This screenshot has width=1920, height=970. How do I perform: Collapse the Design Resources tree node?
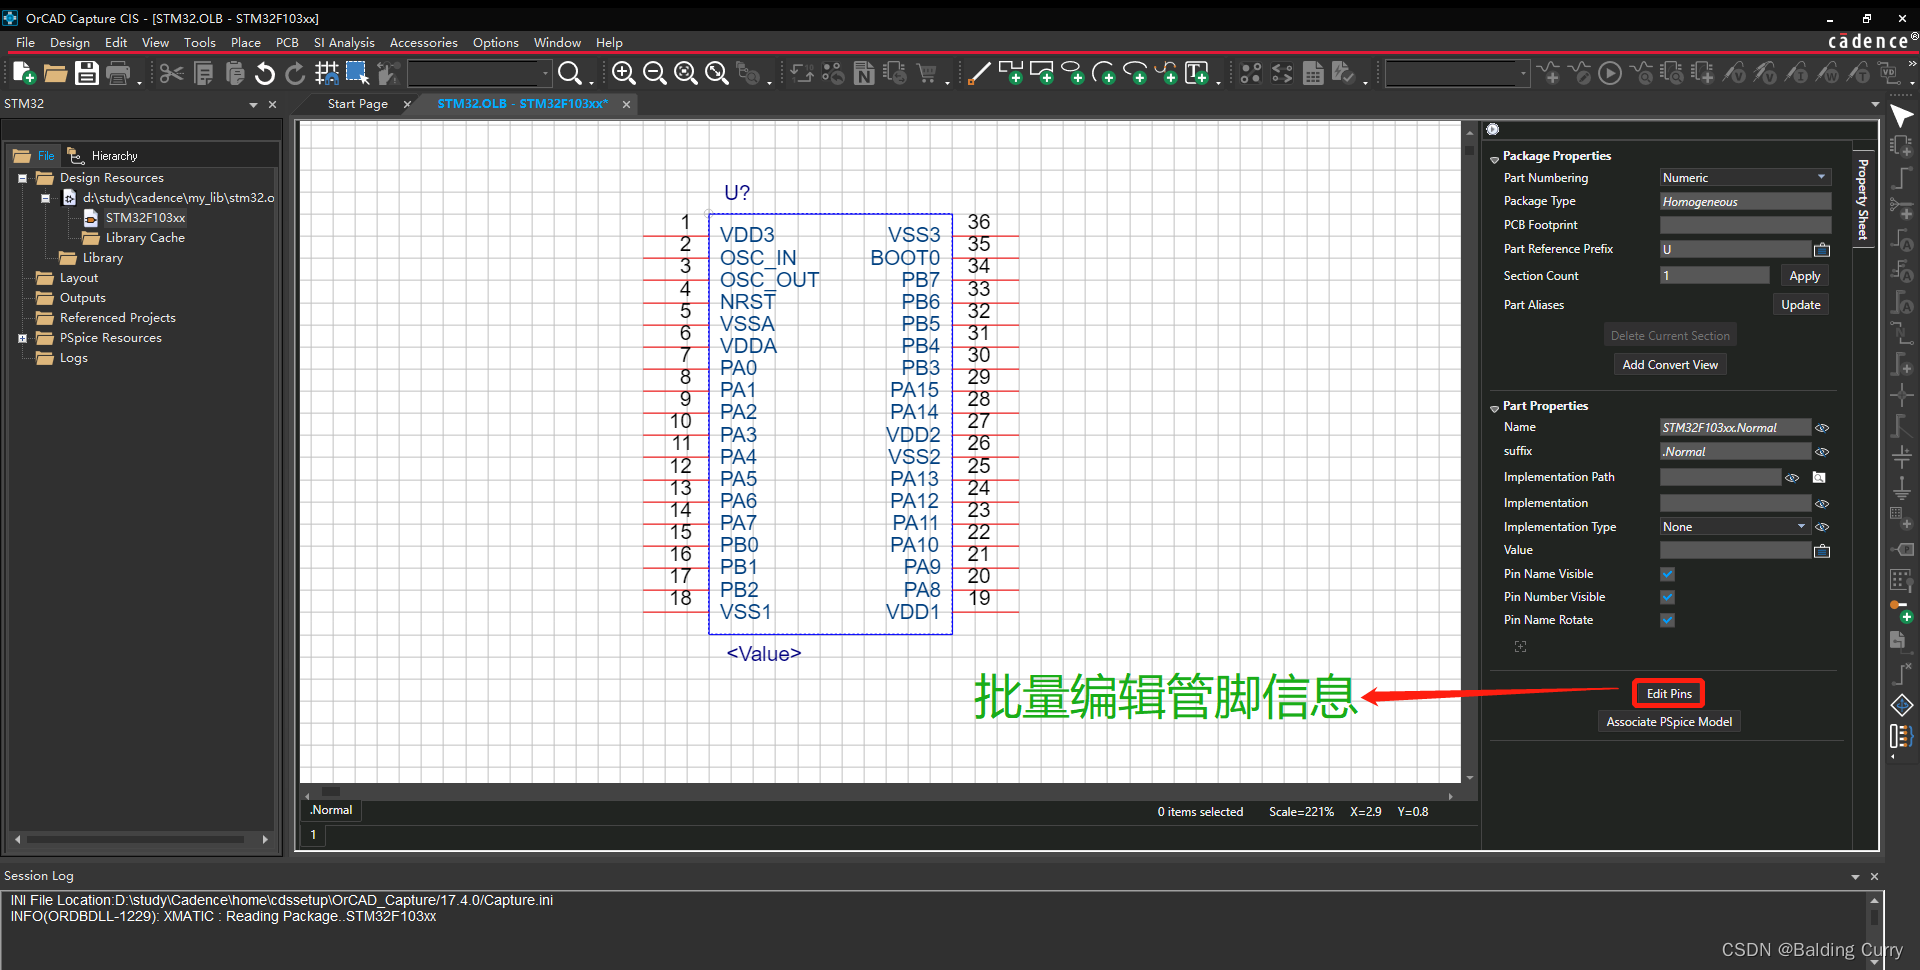22,178
